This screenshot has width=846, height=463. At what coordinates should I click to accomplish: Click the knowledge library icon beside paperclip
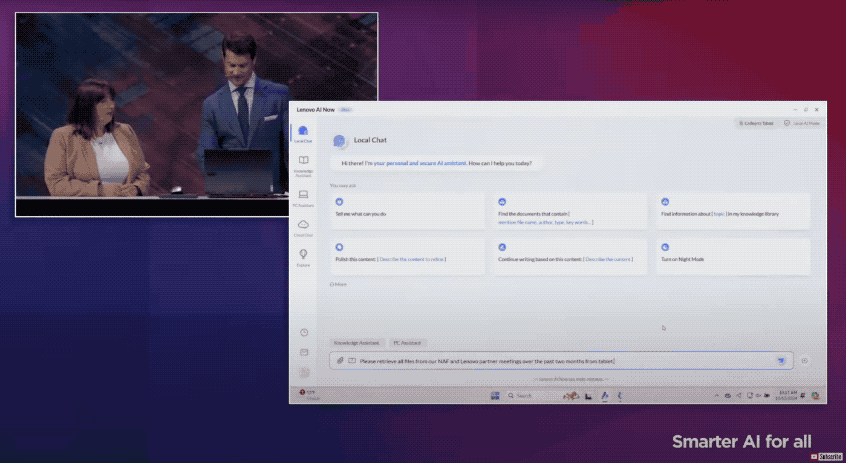[x=352, y=360]
